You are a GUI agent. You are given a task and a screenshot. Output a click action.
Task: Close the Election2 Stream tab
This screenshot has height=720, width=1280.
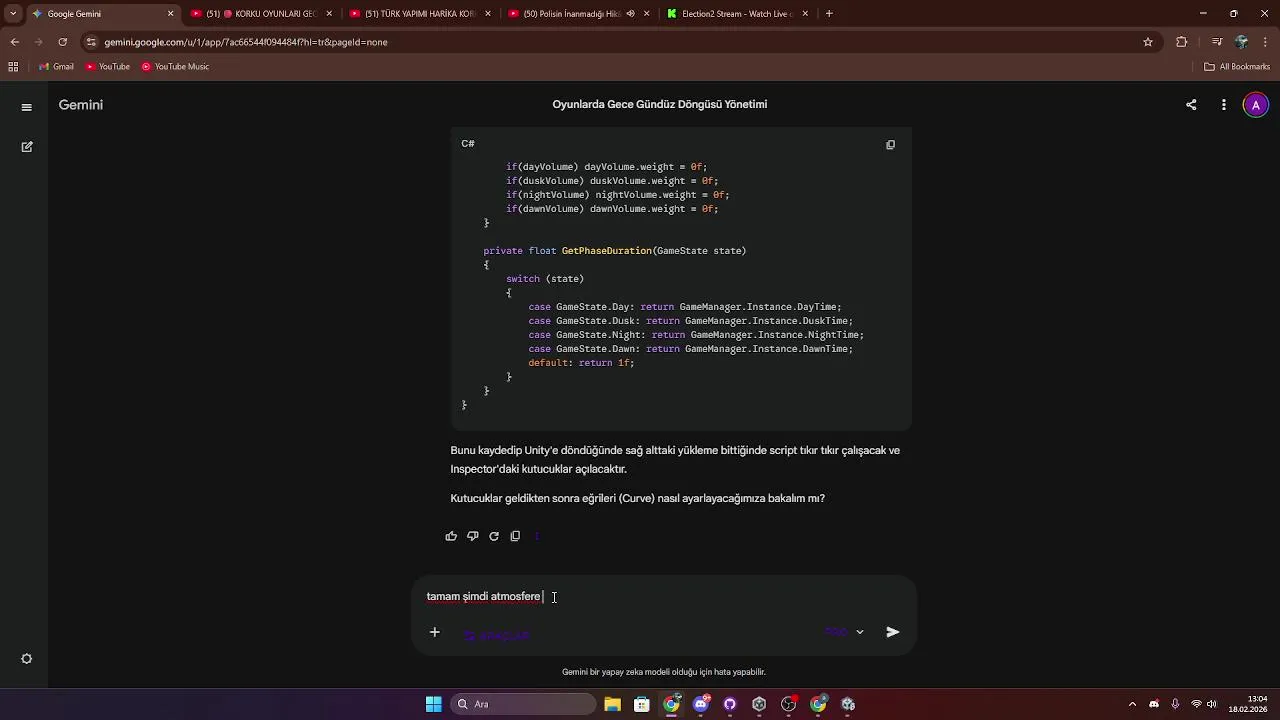[x=805, y=14]
